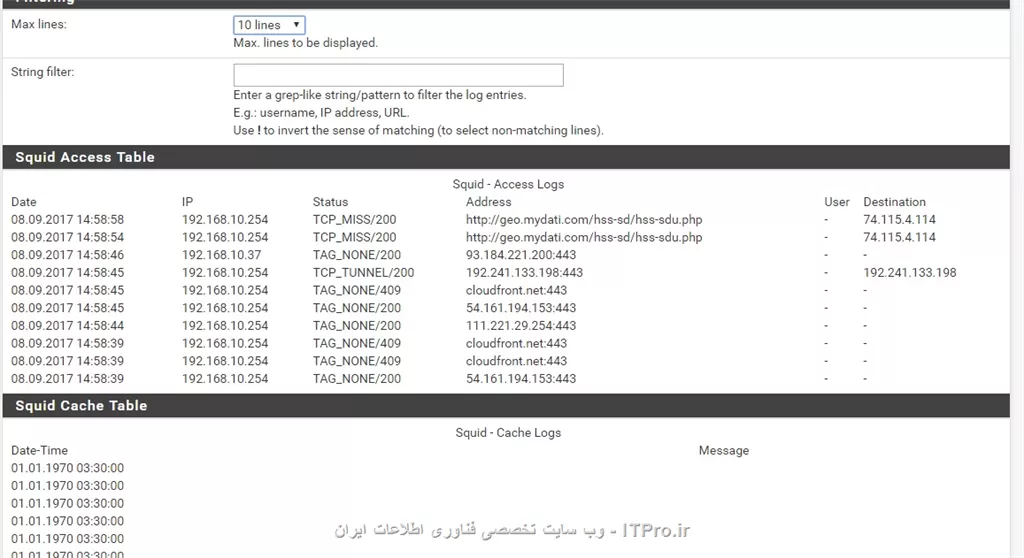Click geo.mydati.com URL in 14:58:58 row
The width and height of the screenshot is (1024, 558).
(584, 220)
